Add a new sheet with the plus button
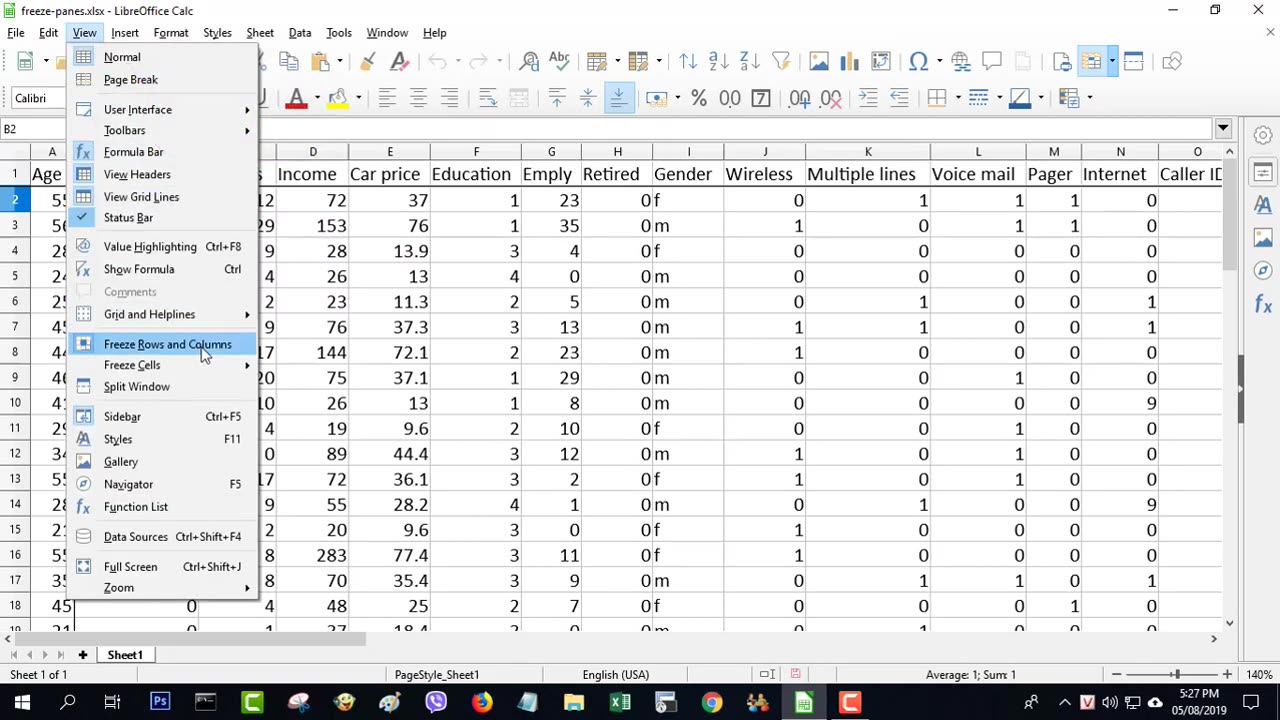The height and width of the screenshot is (720, 1280). (x=83, y=655)
